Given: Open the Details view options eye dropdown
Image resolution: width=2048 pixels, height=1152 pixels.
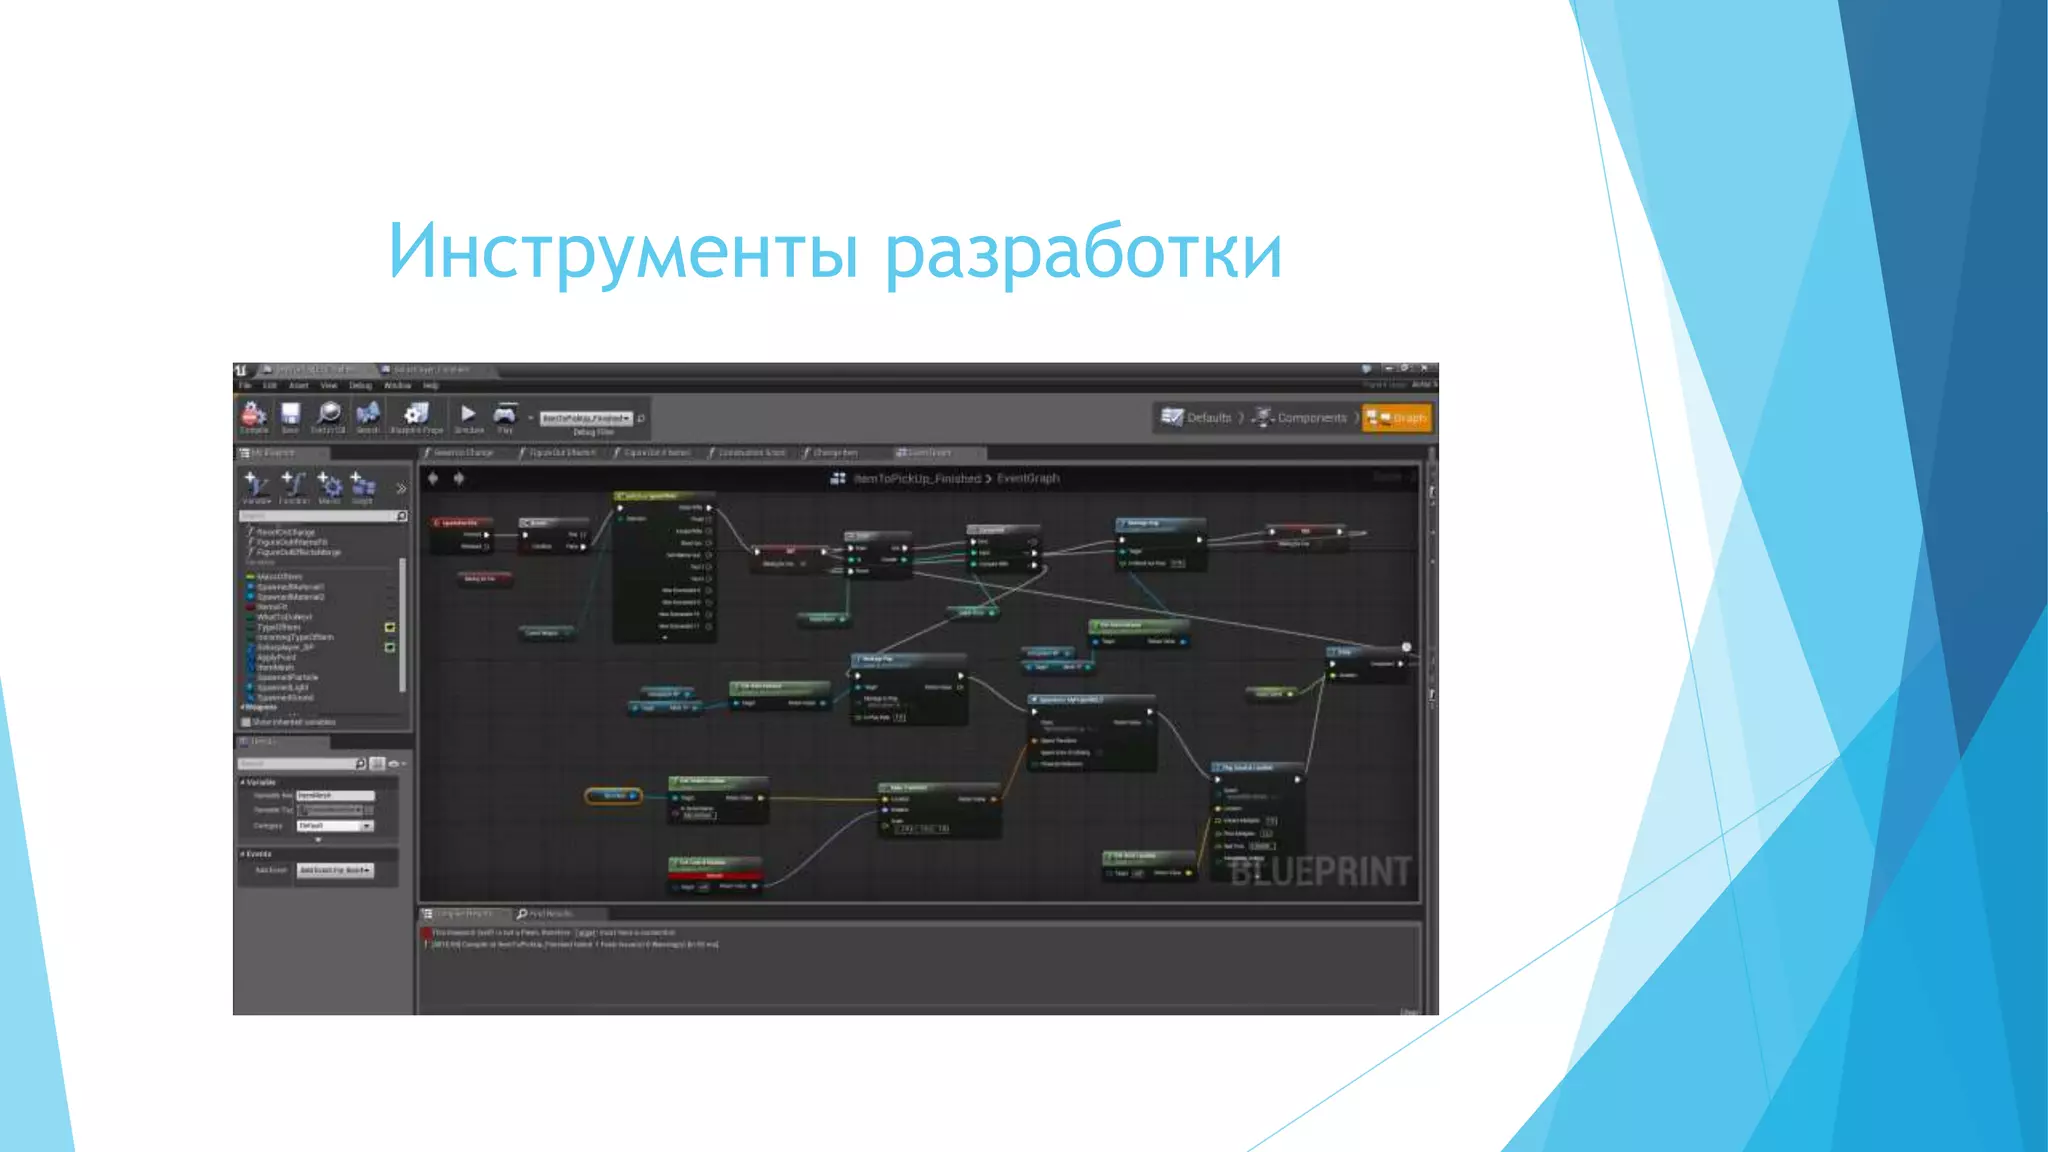Looking at the screenshot, I should coord(396,763).
